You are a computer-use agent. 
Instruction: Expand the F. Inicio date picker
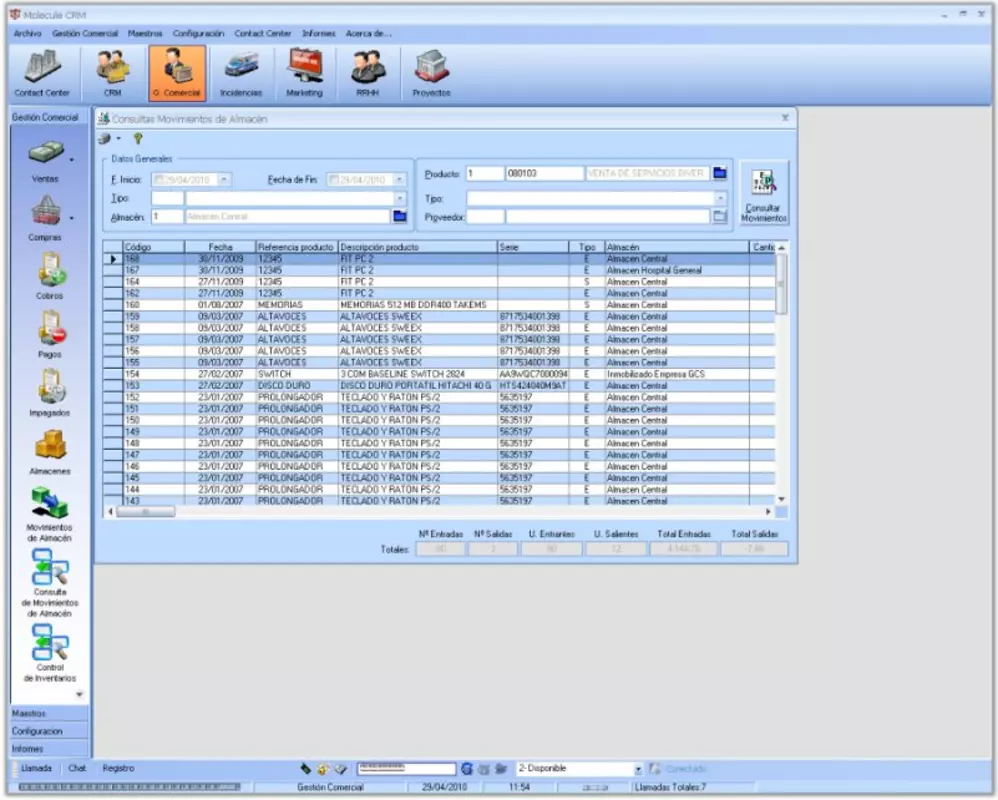pyautogui.click(x=224, y=179)
